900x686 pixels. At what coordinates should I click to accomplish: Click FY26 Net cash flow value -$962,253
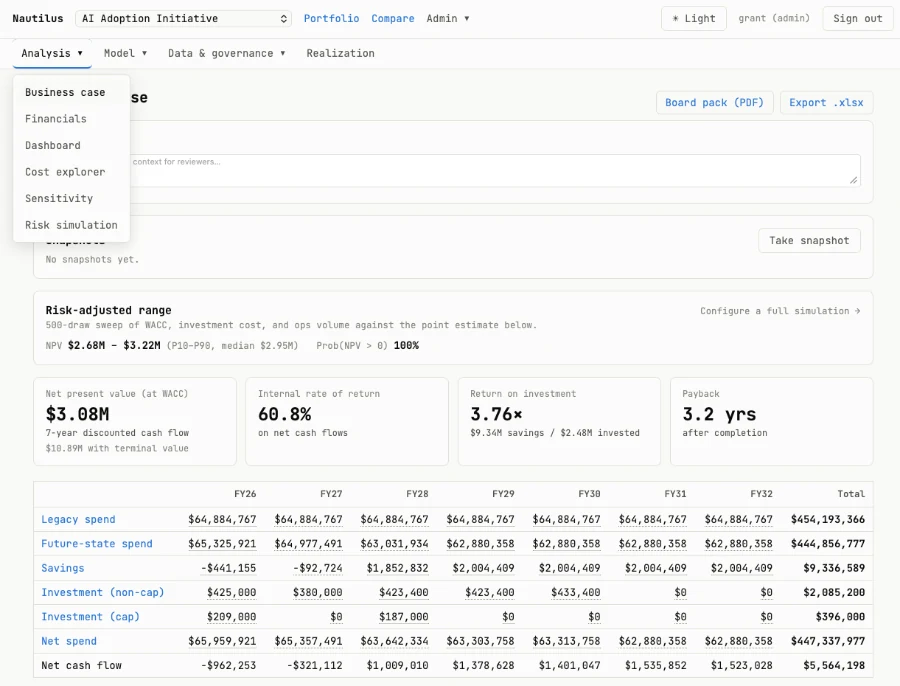[228, 665]
